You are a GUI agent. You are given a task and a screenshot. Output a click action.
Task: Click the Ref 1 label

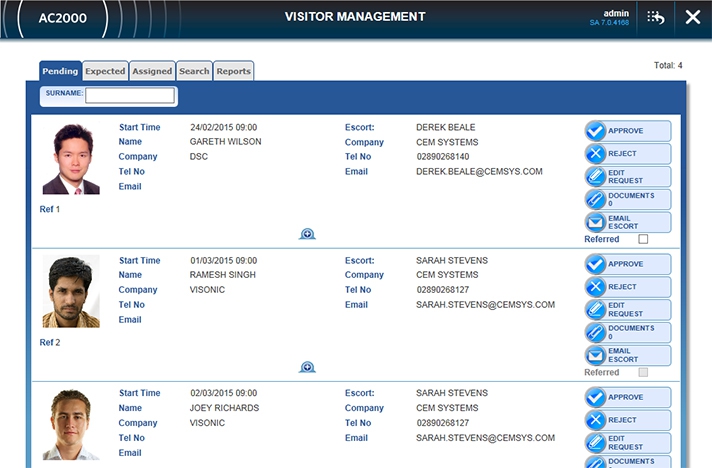pos(49,209)
